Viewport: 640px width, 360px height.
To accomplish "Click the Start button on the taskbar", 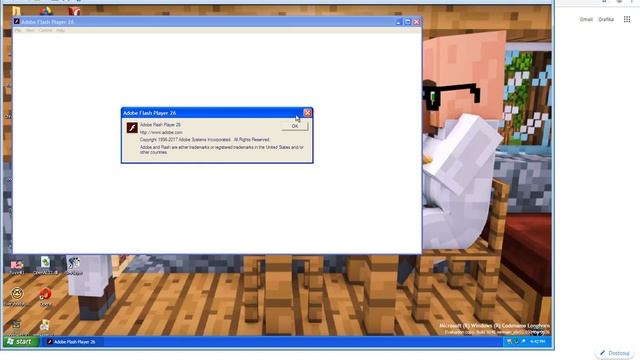I will click(x=20, y=342).
